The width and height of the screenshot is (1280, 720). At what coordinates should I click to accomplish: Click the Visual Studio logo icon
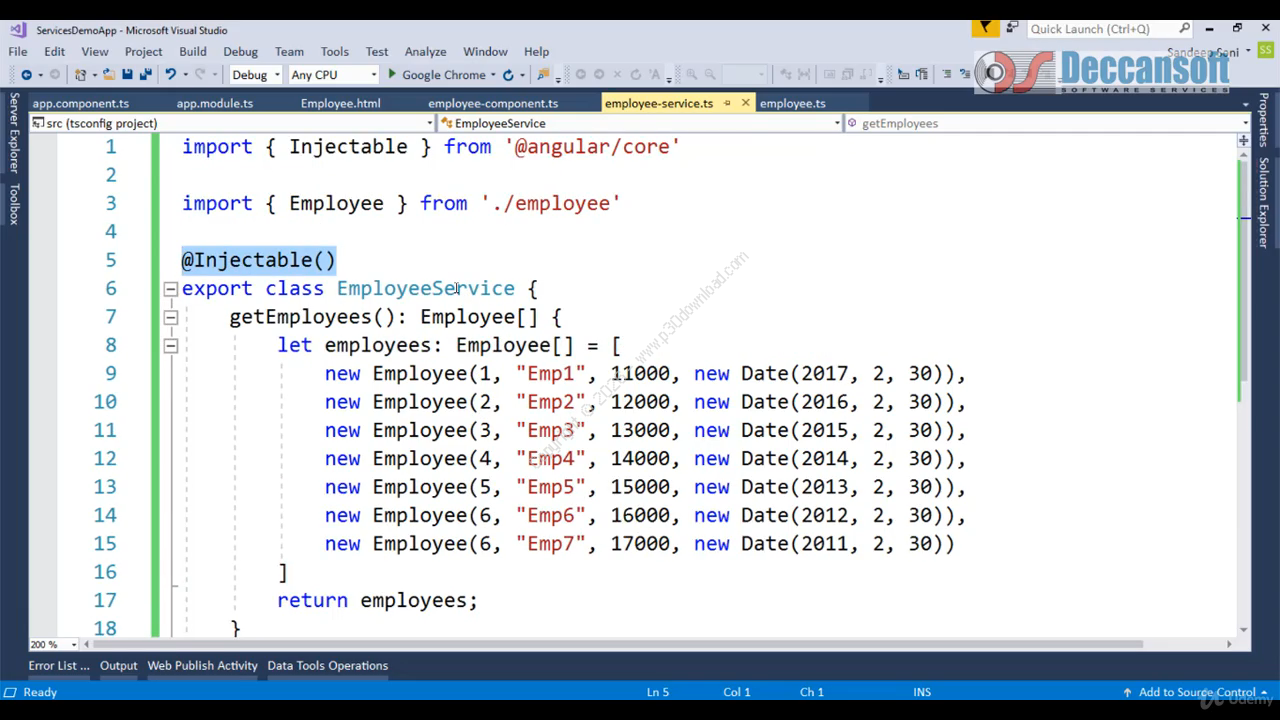17,29
